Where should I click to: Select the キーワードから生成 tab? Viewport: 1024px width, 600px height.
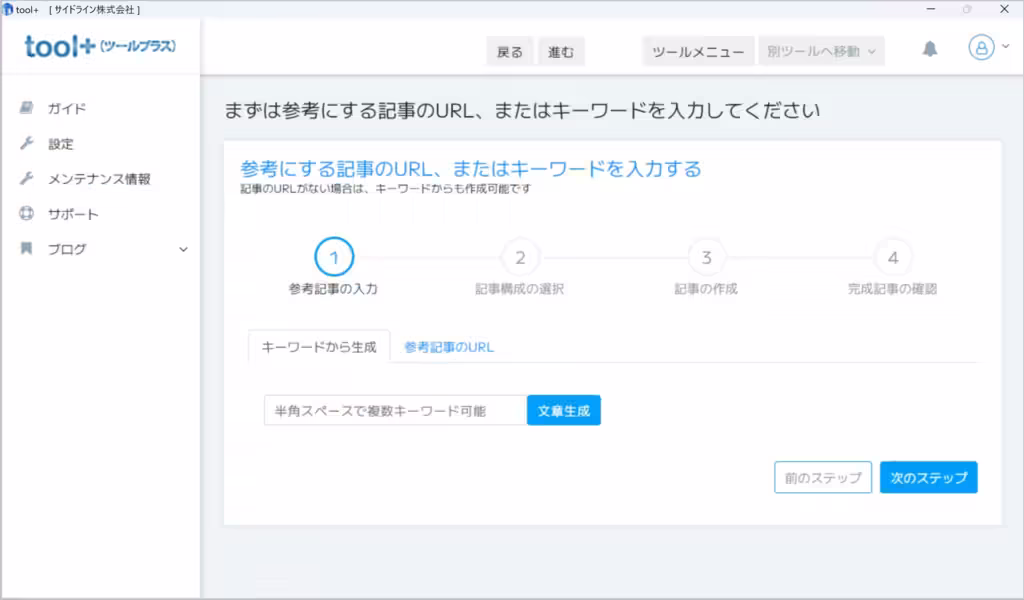point(318,344)
